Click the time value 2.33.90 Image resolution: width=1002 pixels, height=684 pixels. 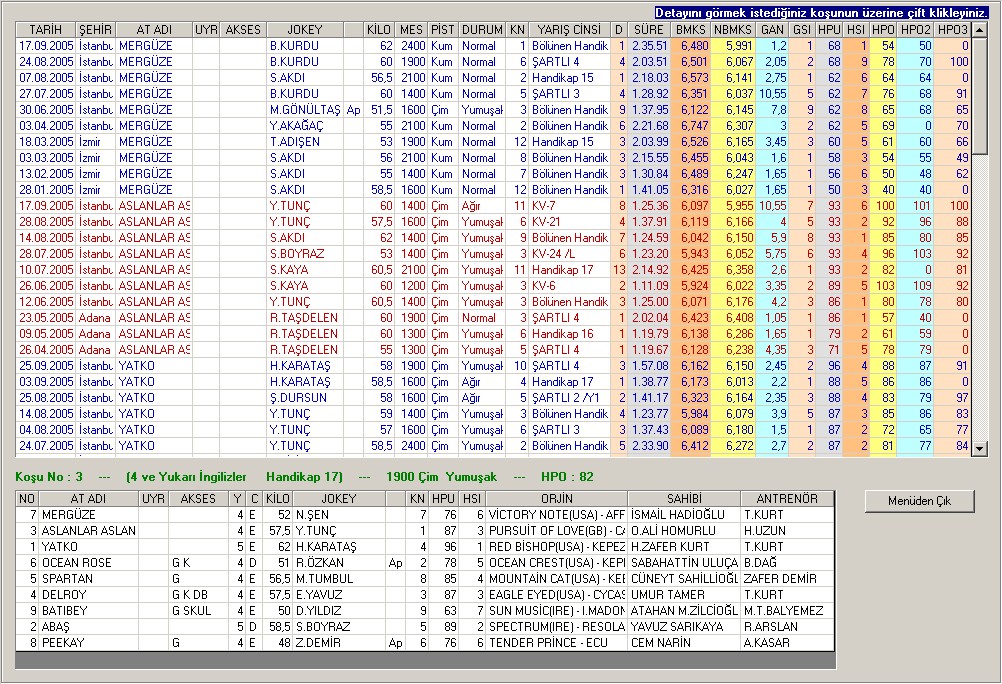[x=649, y=446]
